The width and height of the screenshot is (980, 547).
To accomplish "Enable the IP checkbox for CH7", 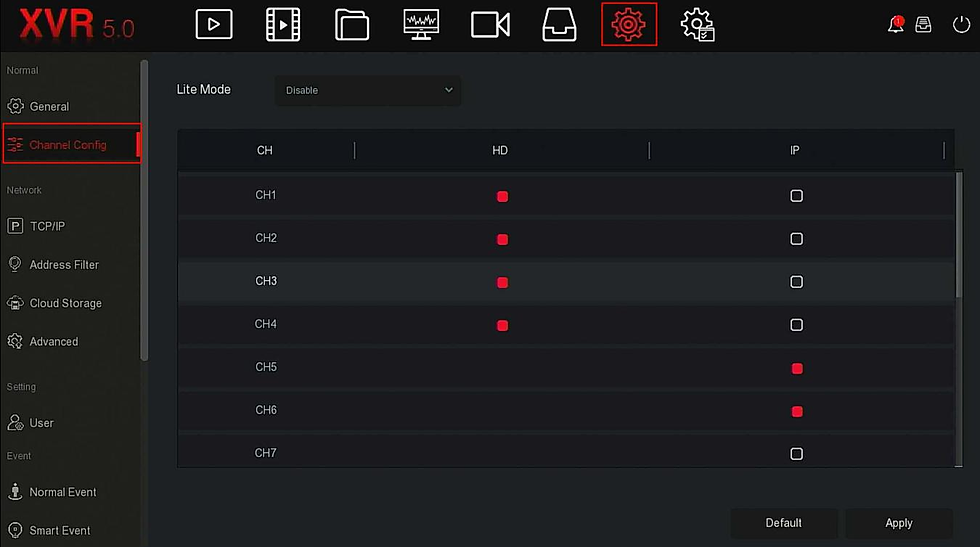I will [x=796, y=454].
